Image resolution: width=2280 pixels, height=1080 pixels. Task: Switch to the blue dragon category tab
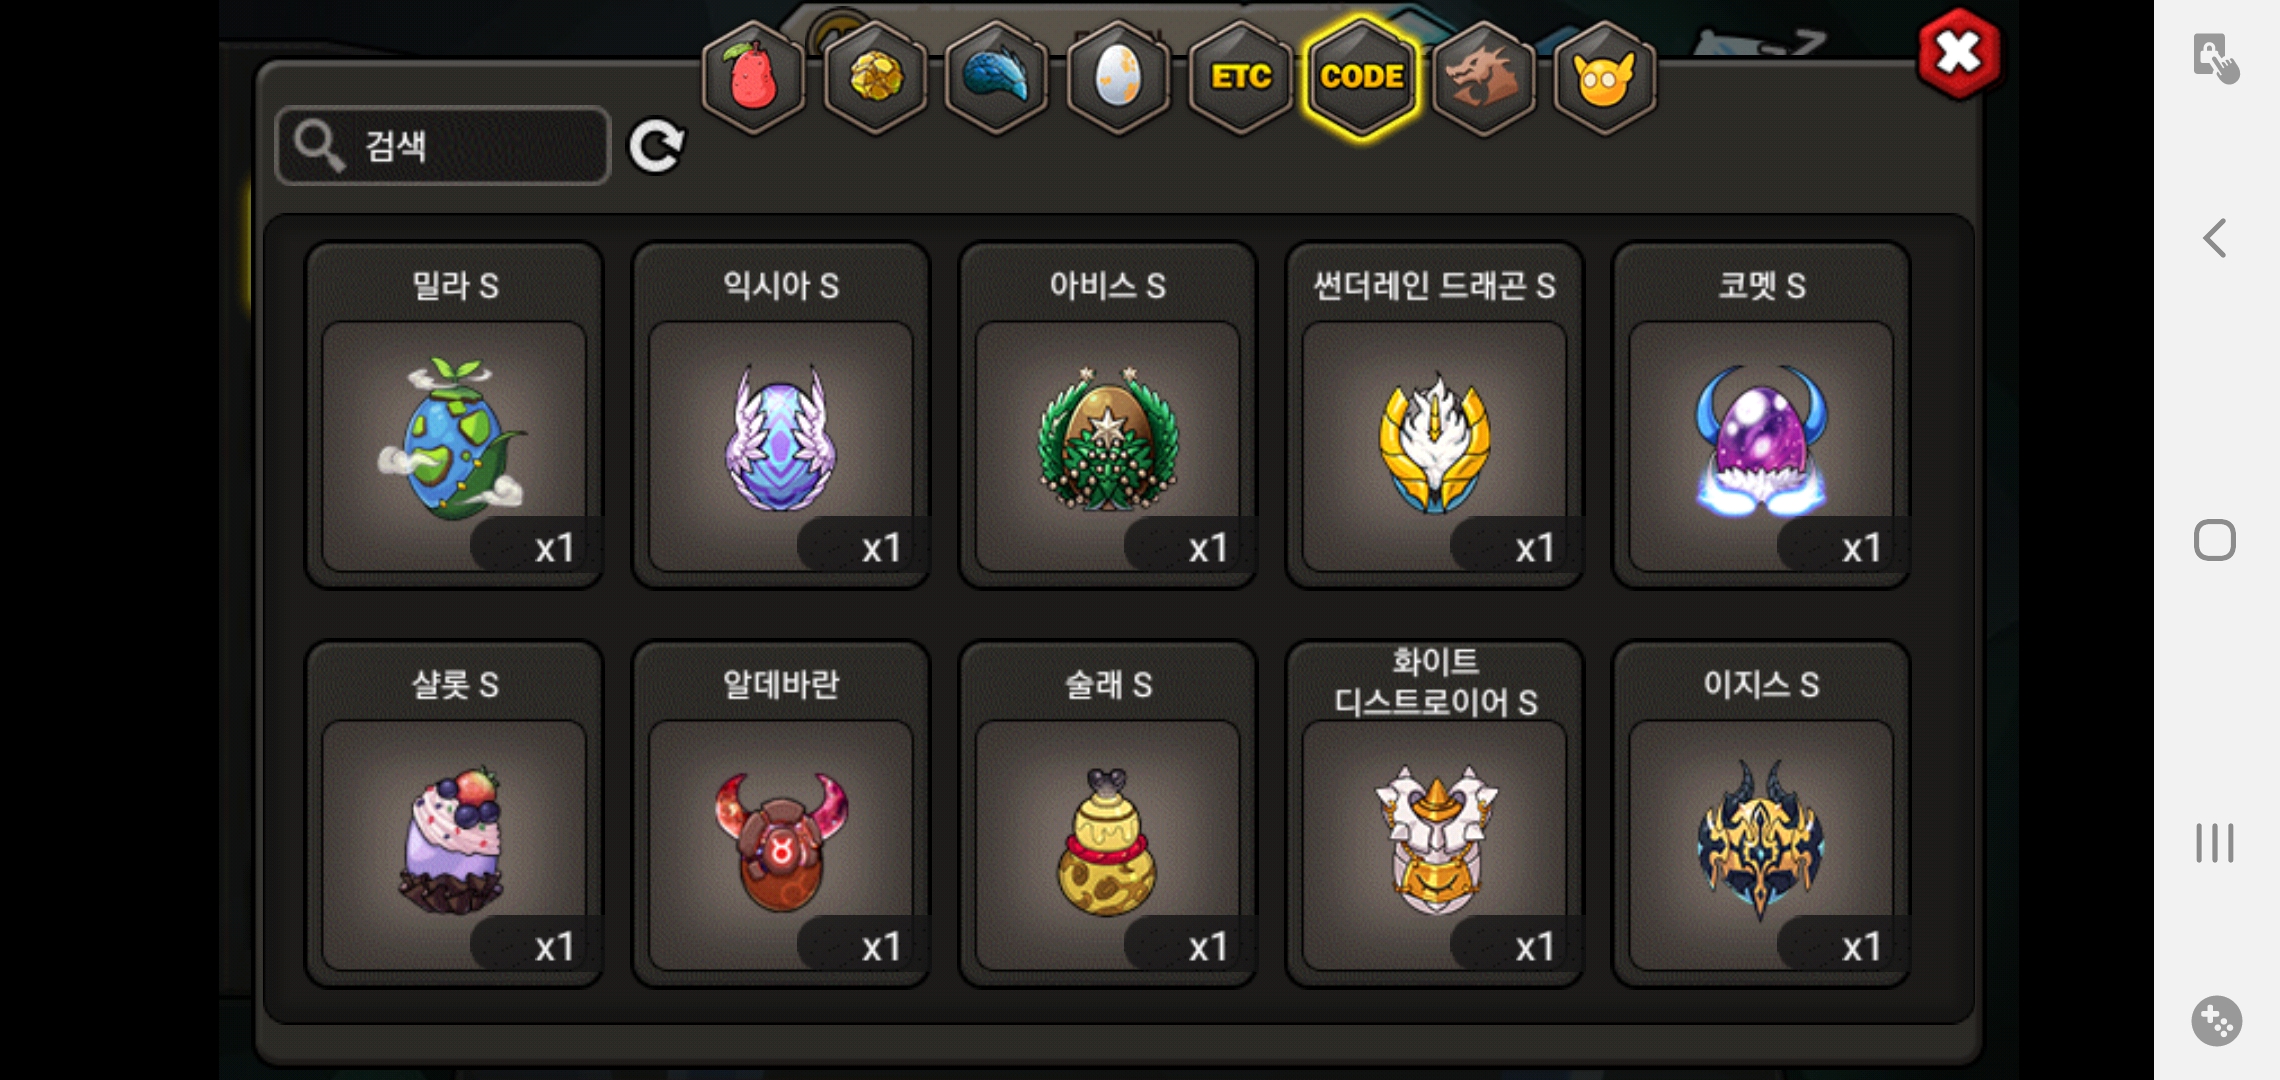pos(997,77)
